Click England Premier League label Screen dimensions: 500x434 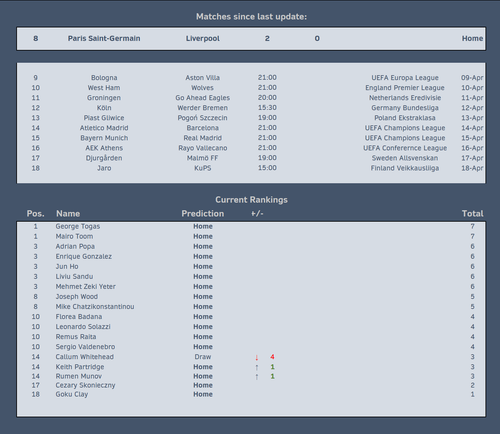pos(405,88)
